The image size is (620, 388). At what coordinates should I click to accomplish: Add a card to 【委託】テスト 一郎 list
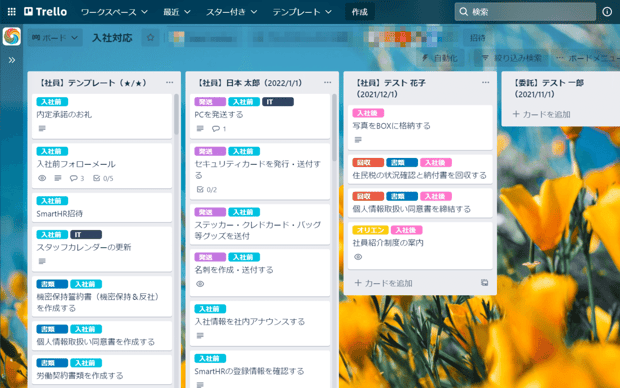point(541,114)
